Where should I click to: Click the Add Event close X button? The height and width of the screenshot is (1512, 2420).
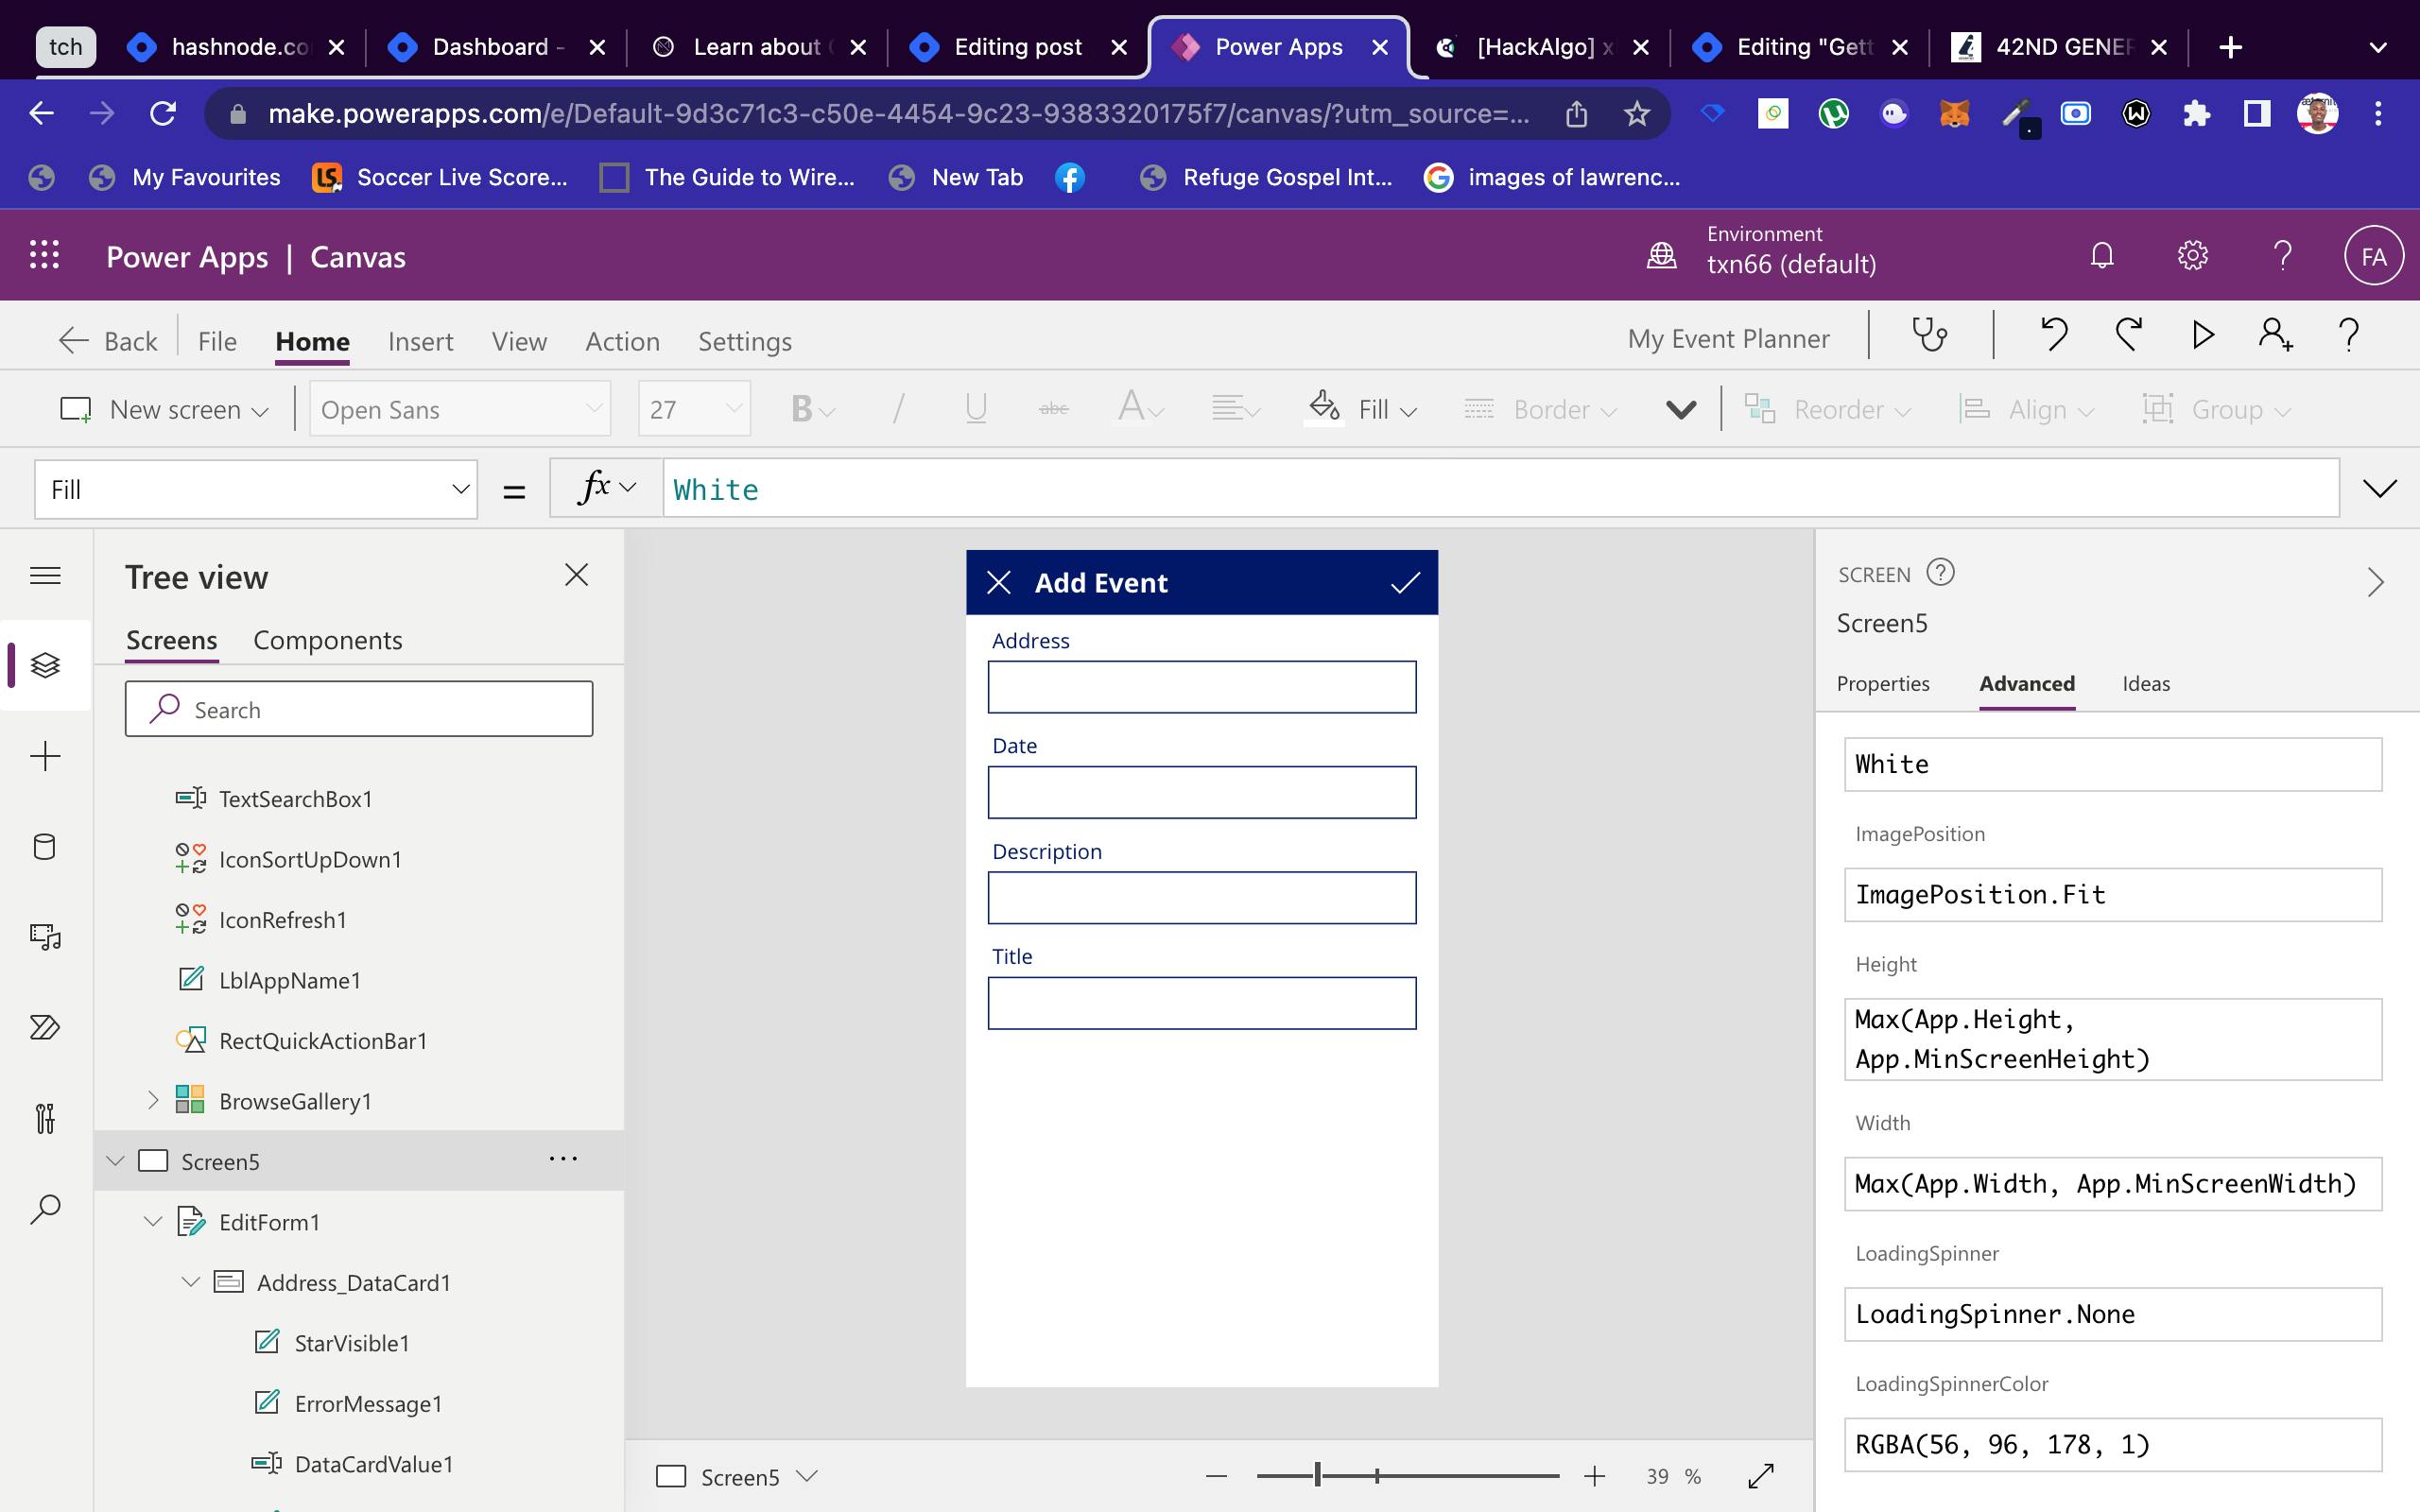pyautogui.click(x=998, y=582)
